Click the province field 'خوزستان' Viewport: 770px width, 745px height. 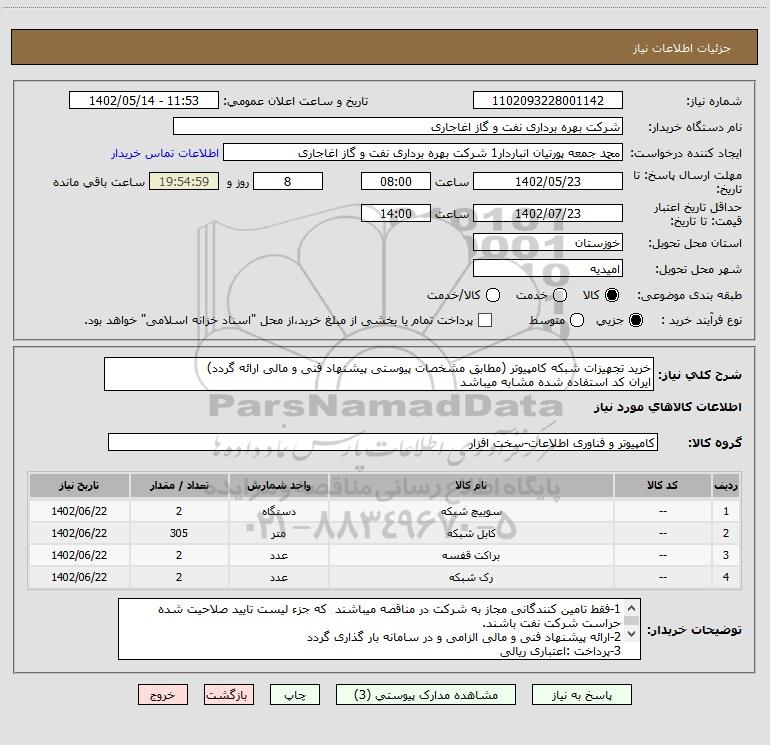[x=548, y=242]
